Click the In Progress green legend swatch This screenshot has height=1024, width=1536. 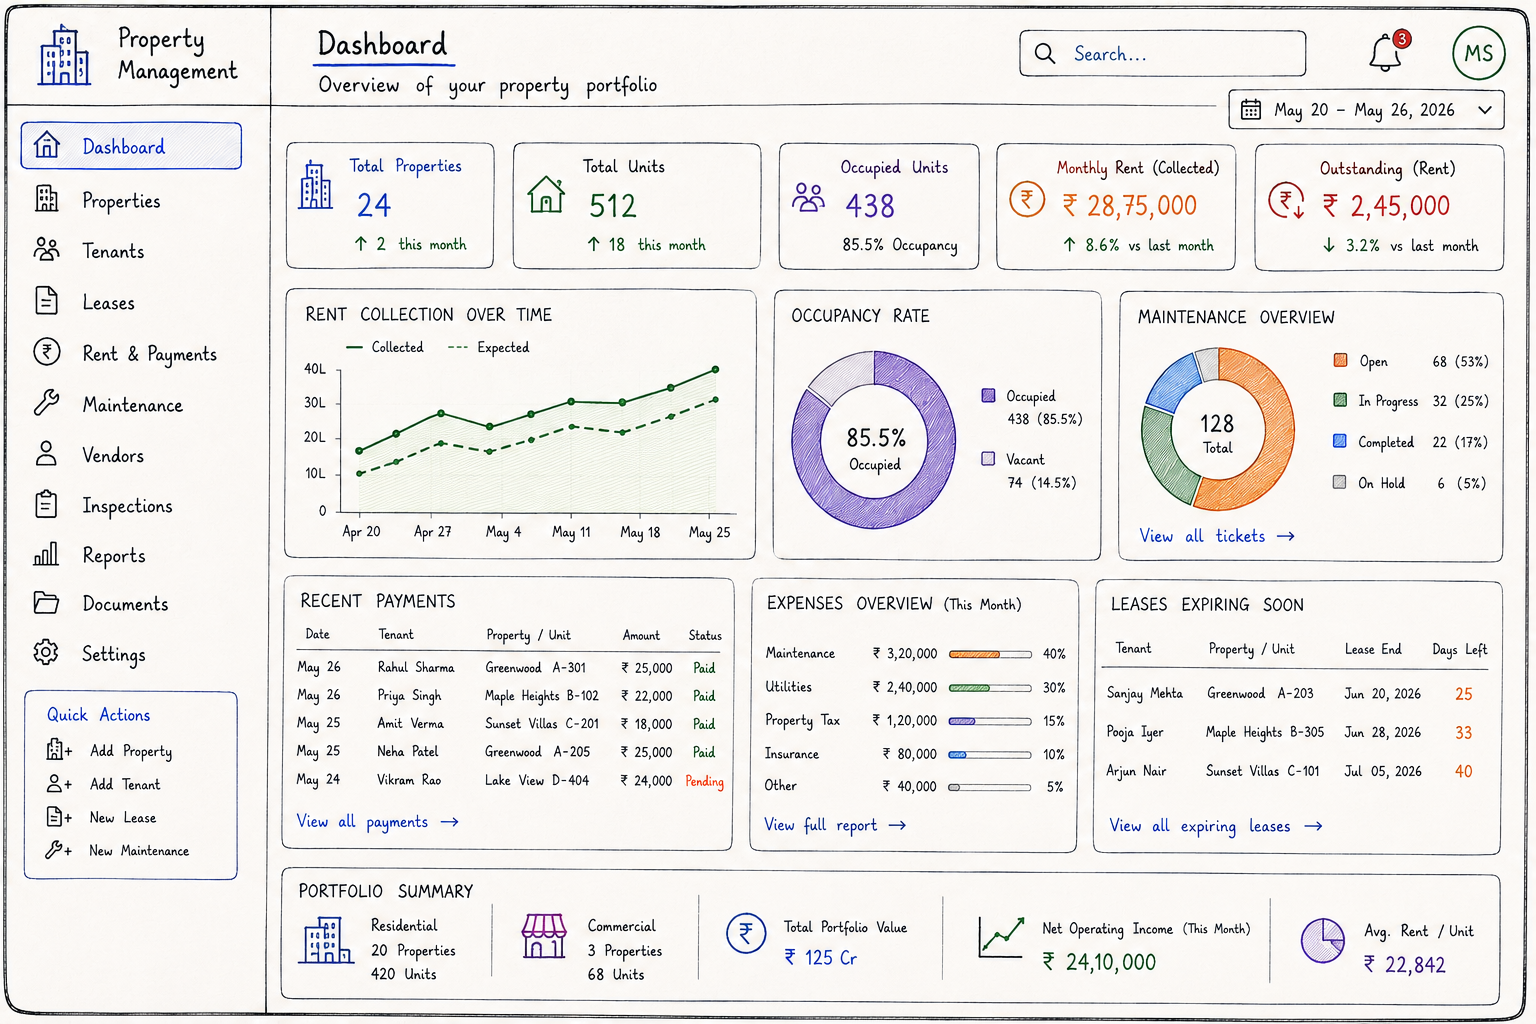click(1340, 400)
